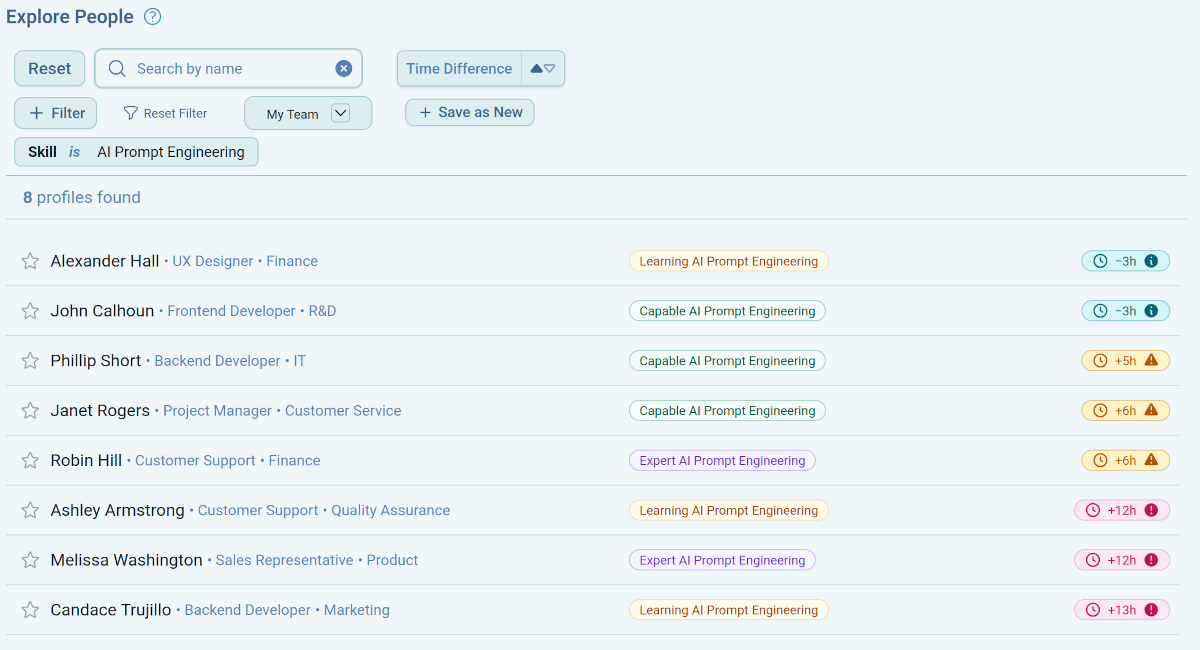Expand the Skill filter chip options
Image resolution: width=1200 pixels, height=650 pixels.
click(135, 152)
